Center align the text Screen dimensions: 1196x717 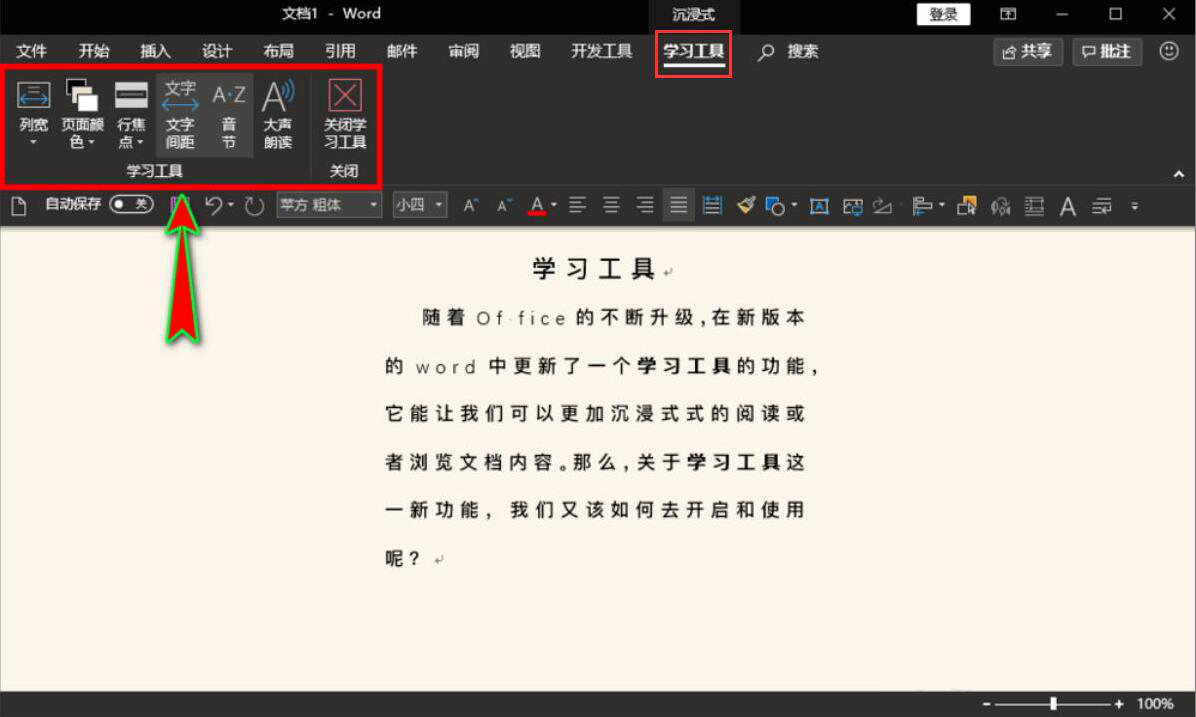tap(611, 205)
